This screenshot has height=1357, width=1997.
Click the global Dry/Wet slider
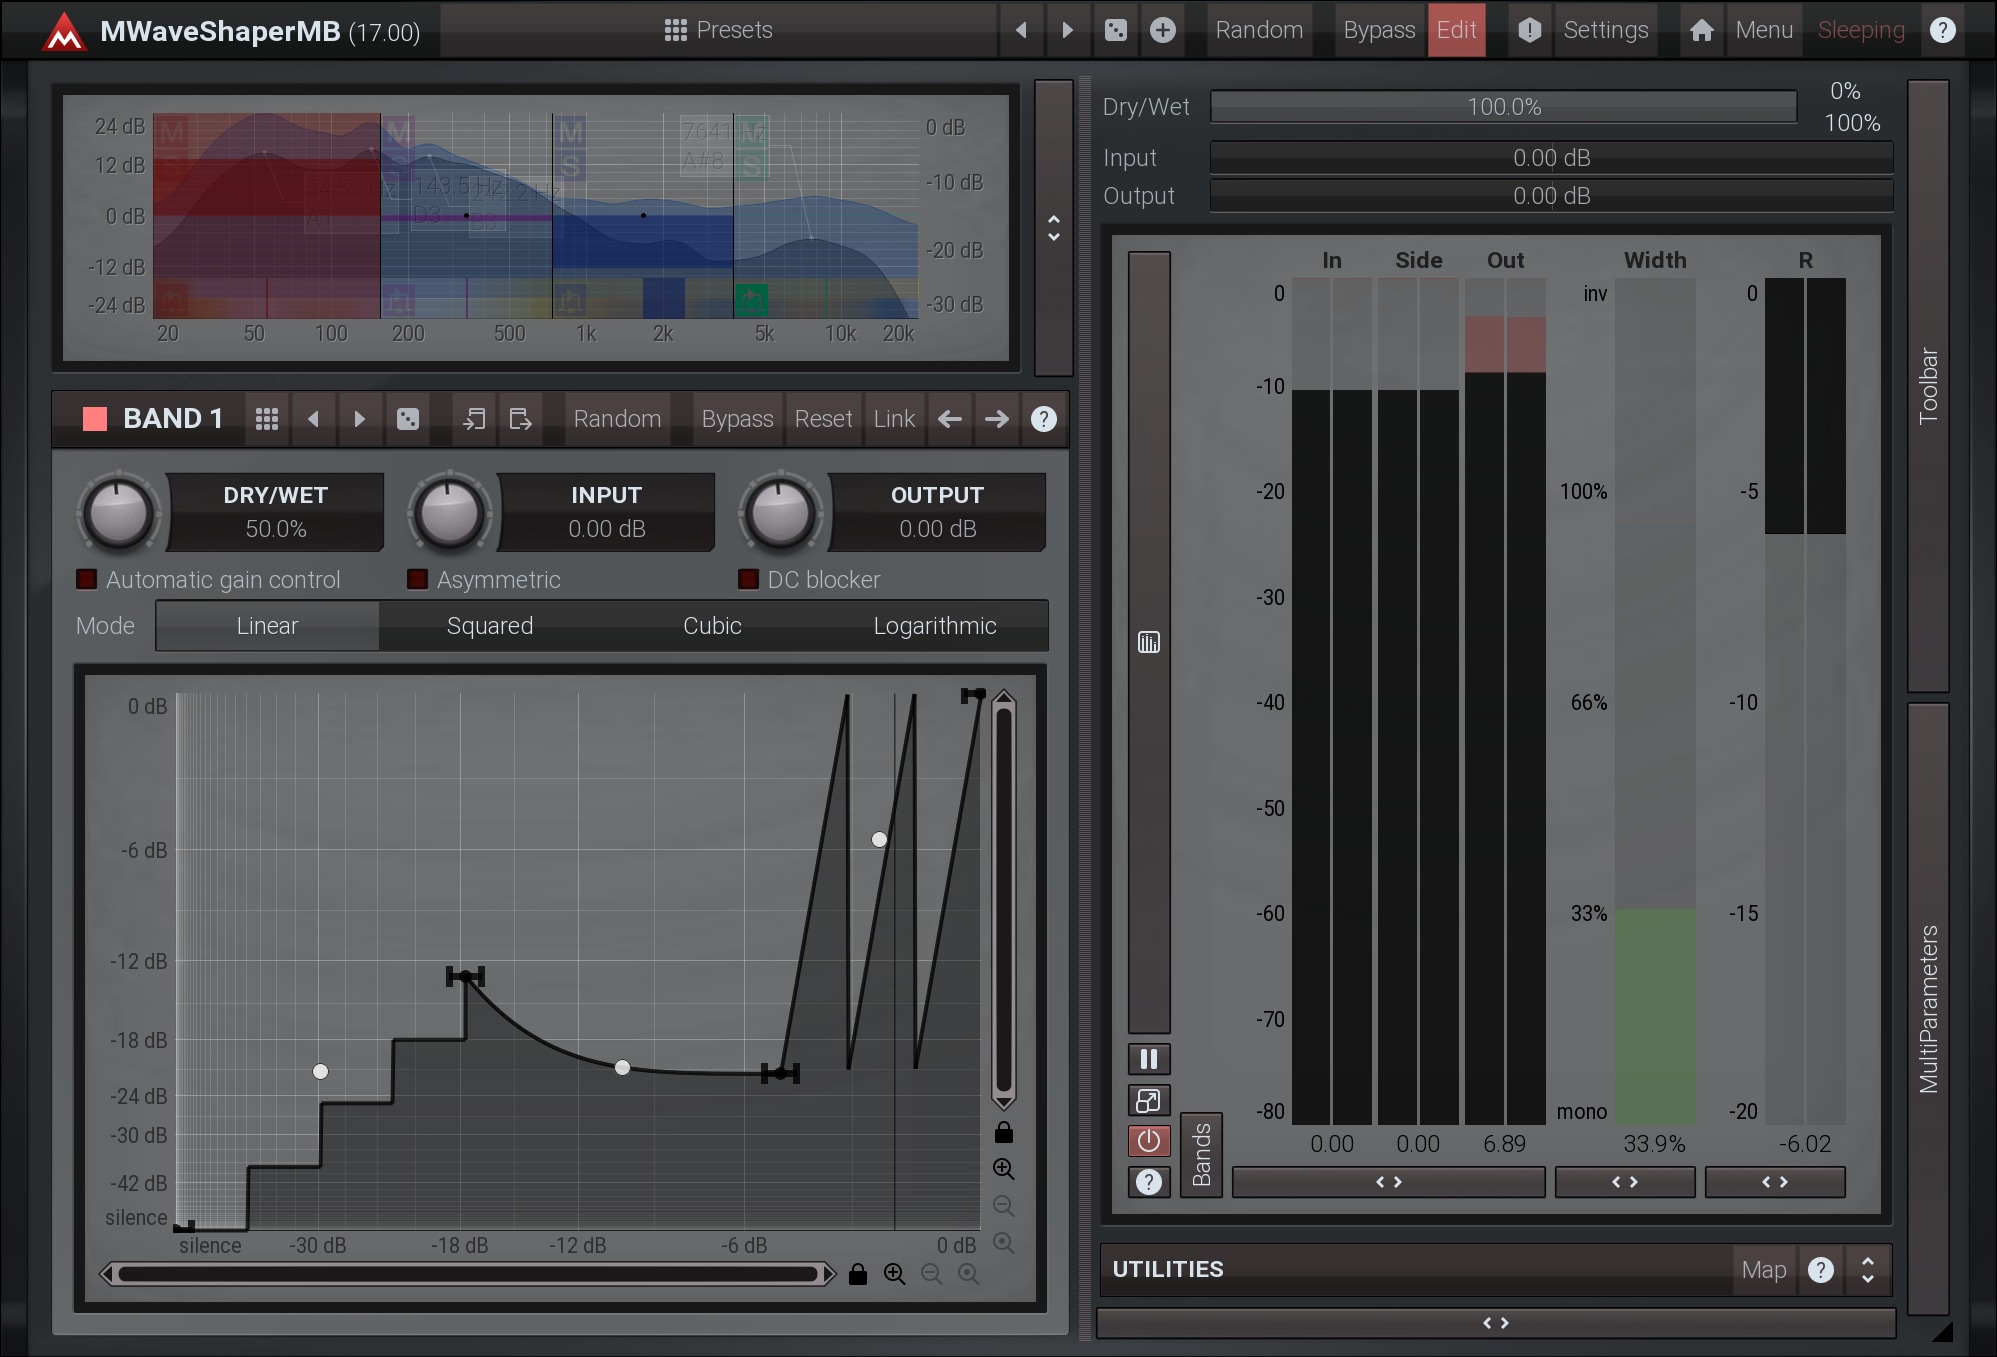point(1503,107)
